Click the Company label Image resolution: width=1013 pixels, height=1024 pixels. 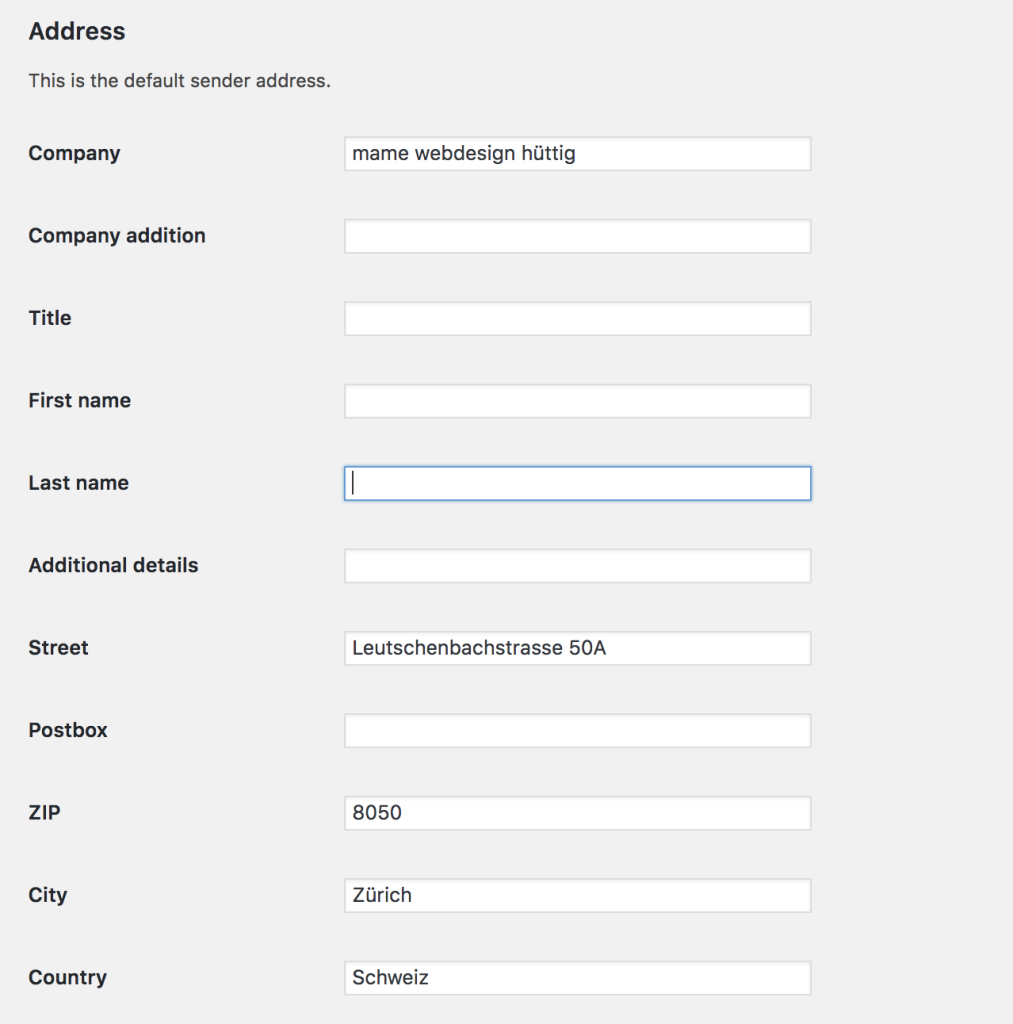point(74,153)
